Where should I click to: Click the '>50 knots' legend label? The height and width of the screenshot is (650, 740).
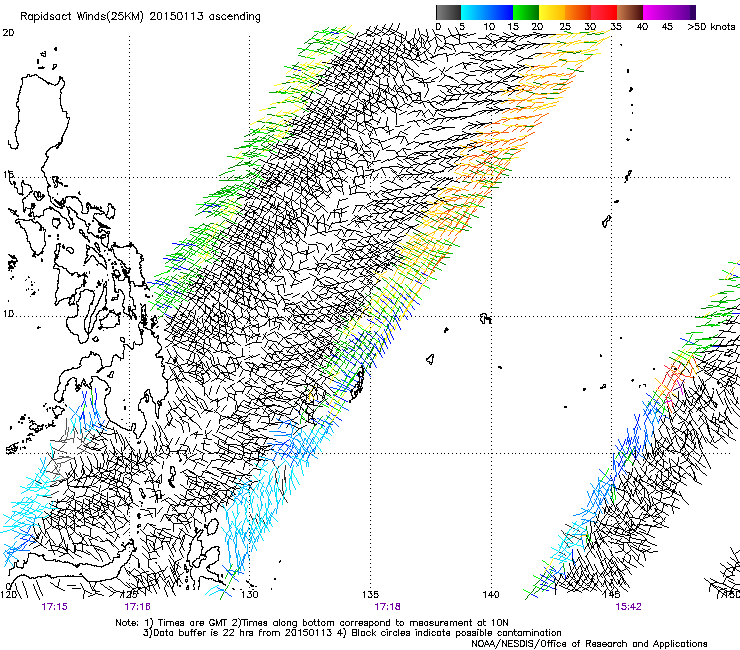pos(711,27)
